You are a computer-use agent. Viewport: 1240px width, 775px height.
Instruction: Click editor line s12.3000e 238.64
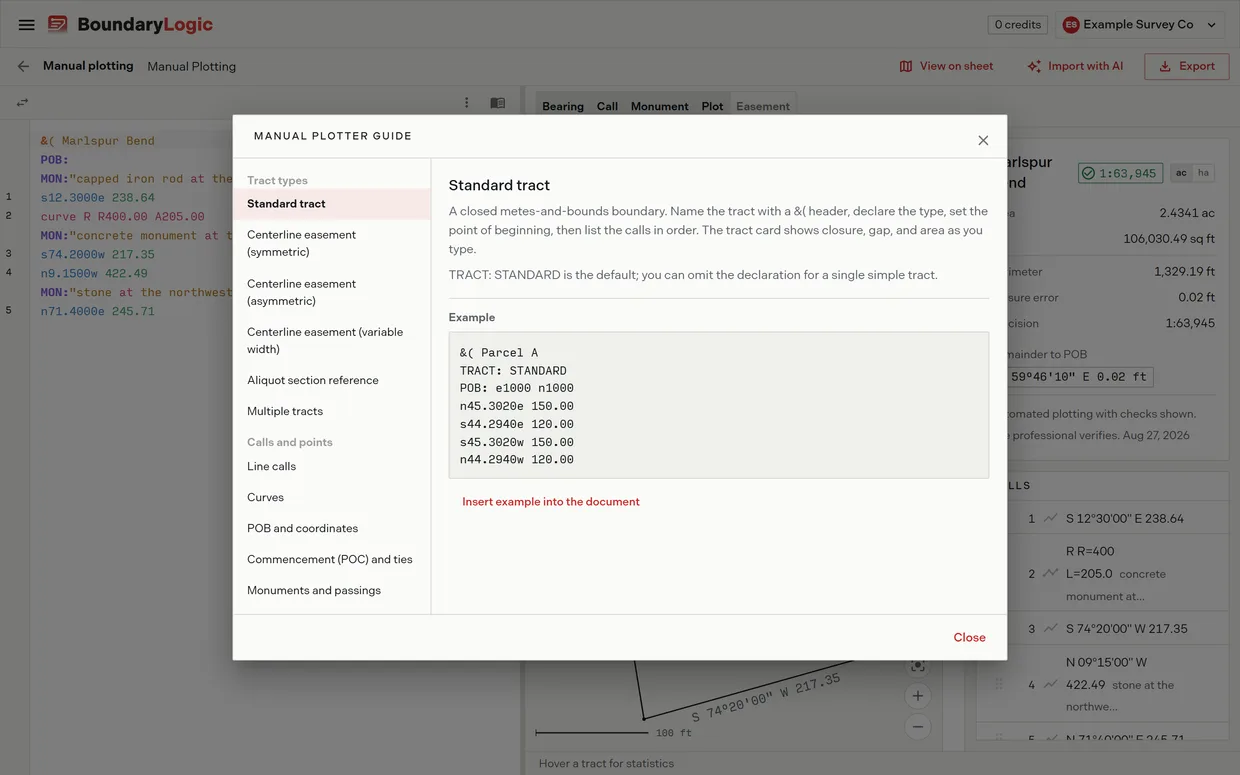tap(98, 198)
